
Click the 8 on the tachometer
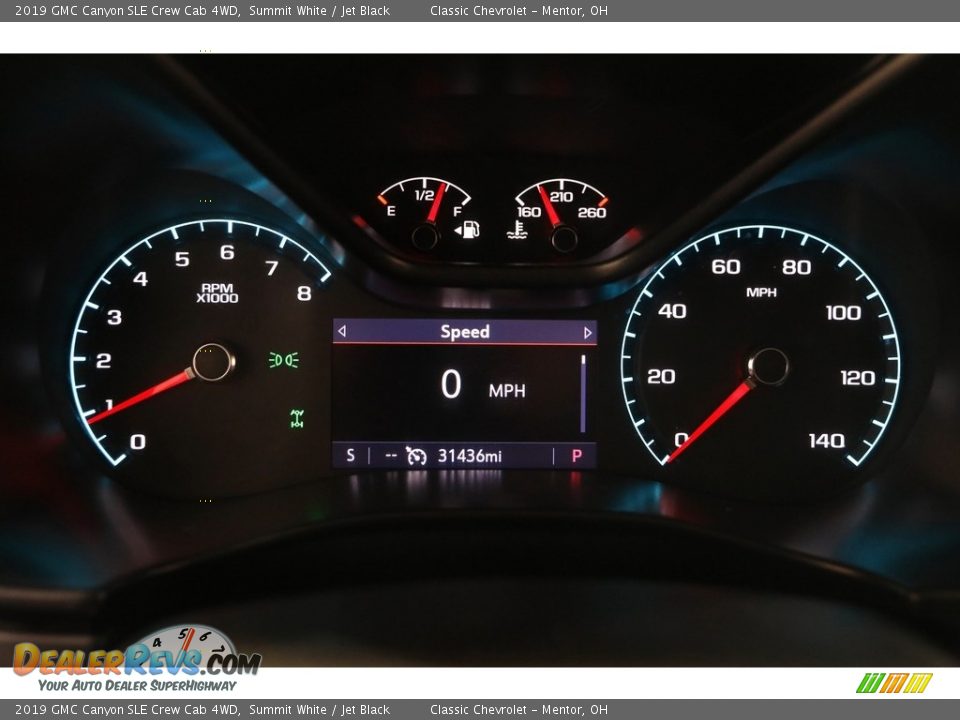304,294
